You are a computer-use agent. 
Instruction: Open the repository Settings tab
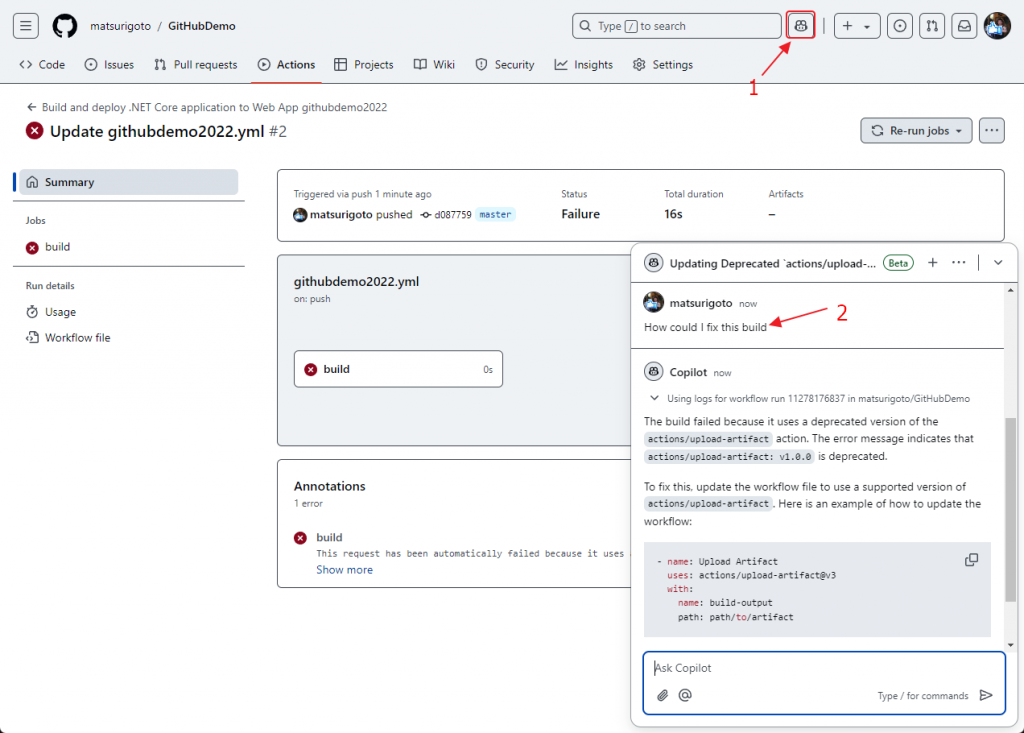tap(663, 65)
